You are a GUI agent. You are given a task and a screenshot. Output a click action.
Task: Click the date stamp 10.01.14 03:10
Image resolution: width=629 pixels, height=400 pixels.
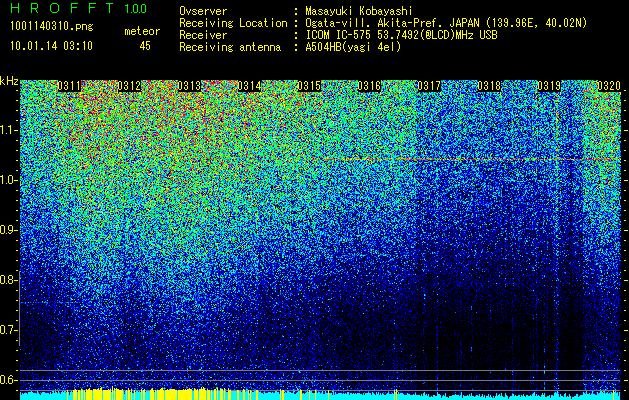point(51,46)
